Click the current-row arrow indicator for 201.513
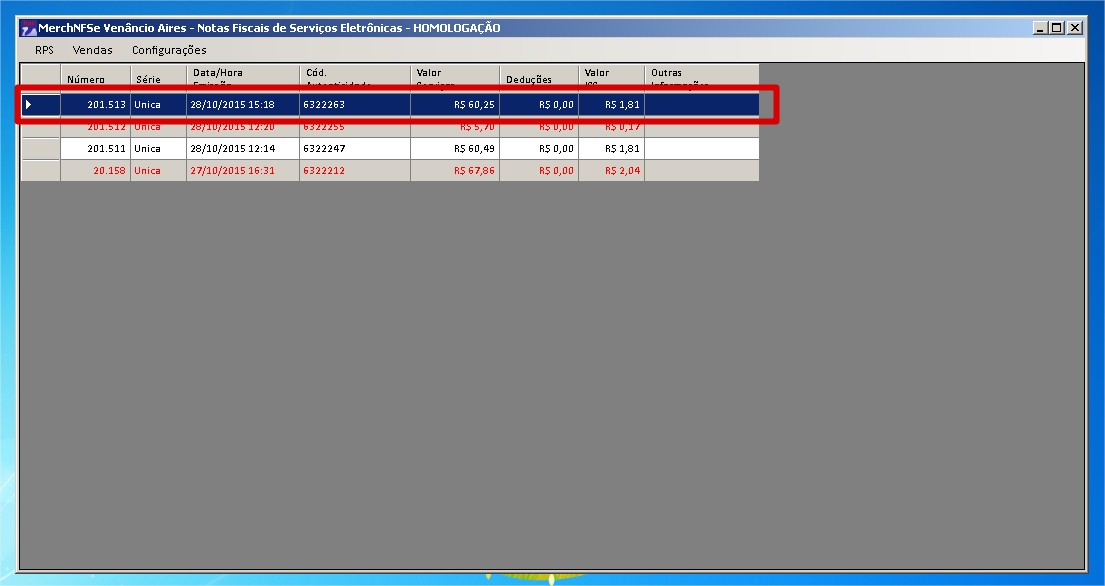Viewport: 1105px width, 586px height. (x=29, y=104)
